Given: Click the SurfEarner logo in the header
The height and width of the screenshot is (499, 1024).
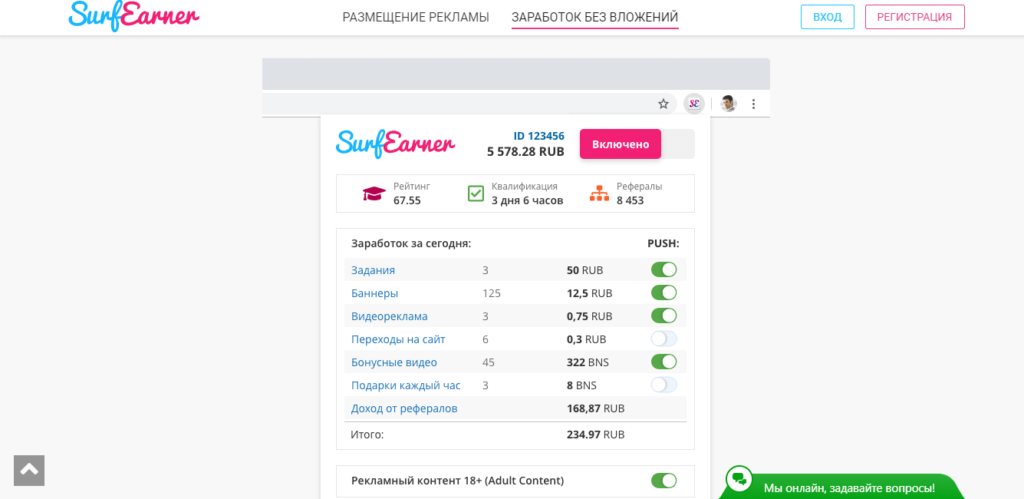Looking at the screenshot, I should point(133,15).
